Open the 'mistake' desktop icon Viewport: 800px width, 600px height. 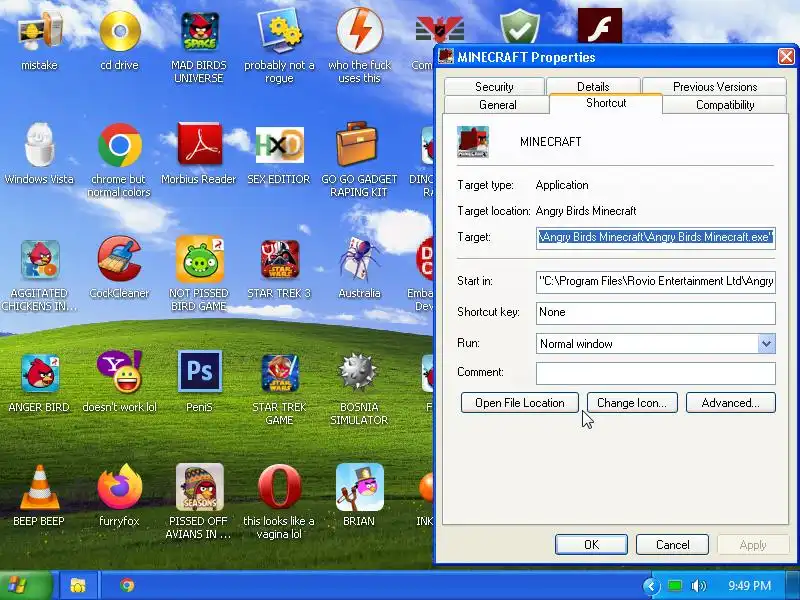pos(40,31)
